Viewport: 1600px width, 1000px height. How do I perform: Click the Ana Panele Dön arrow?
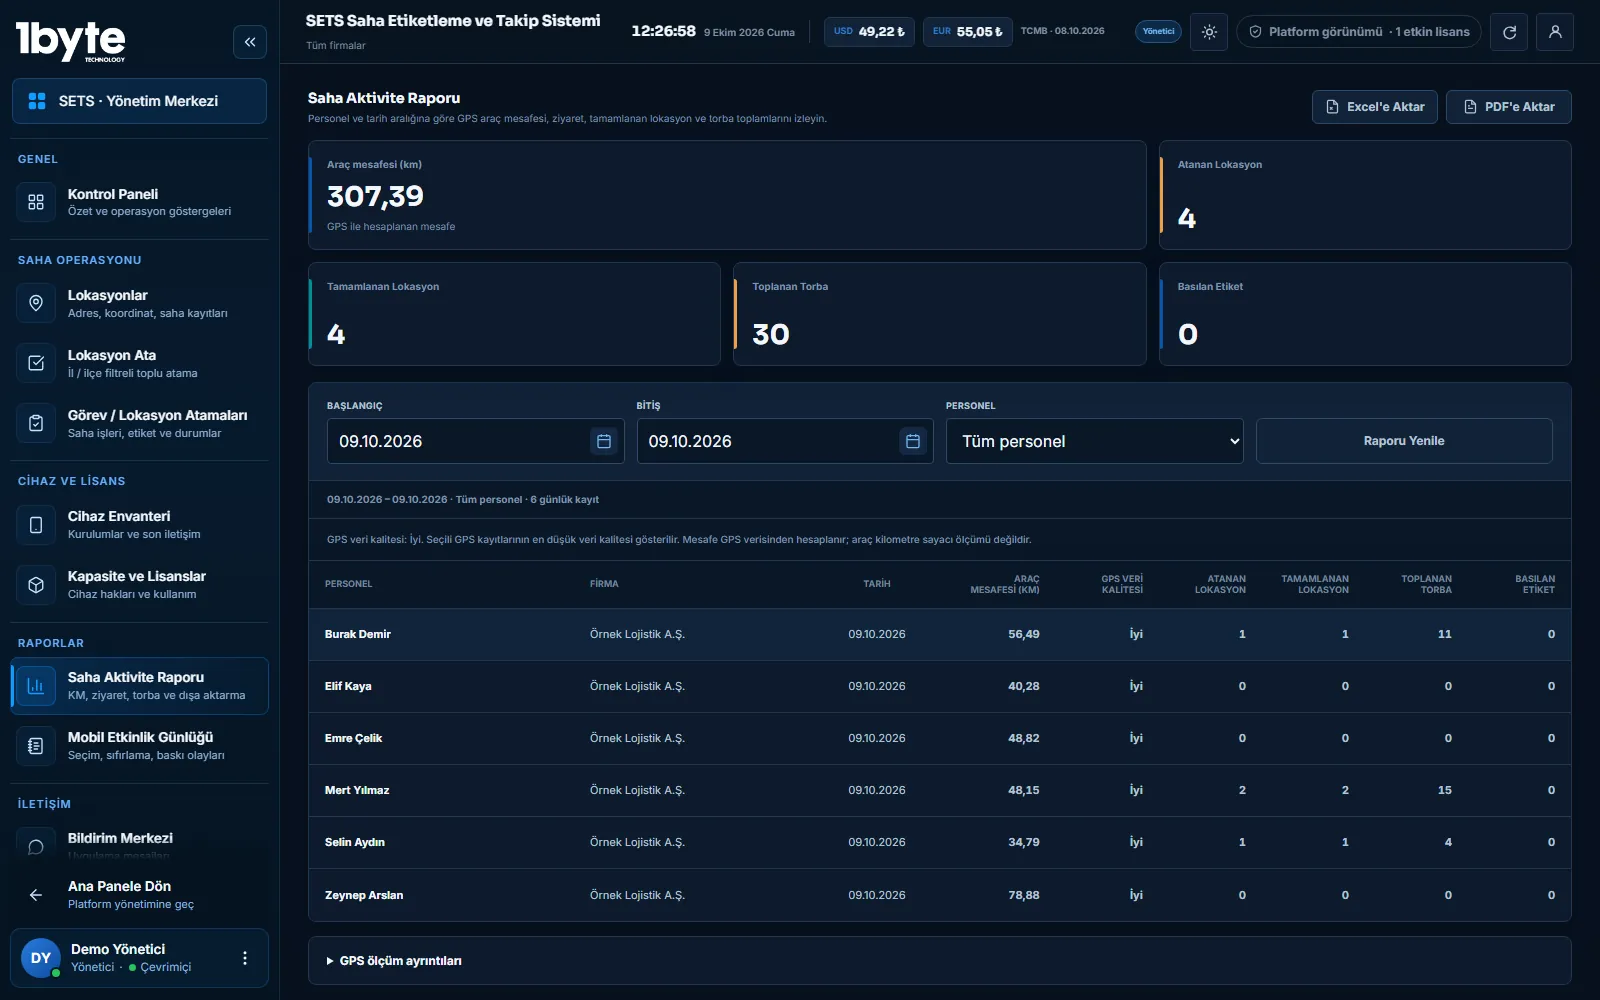click(36, 895)
